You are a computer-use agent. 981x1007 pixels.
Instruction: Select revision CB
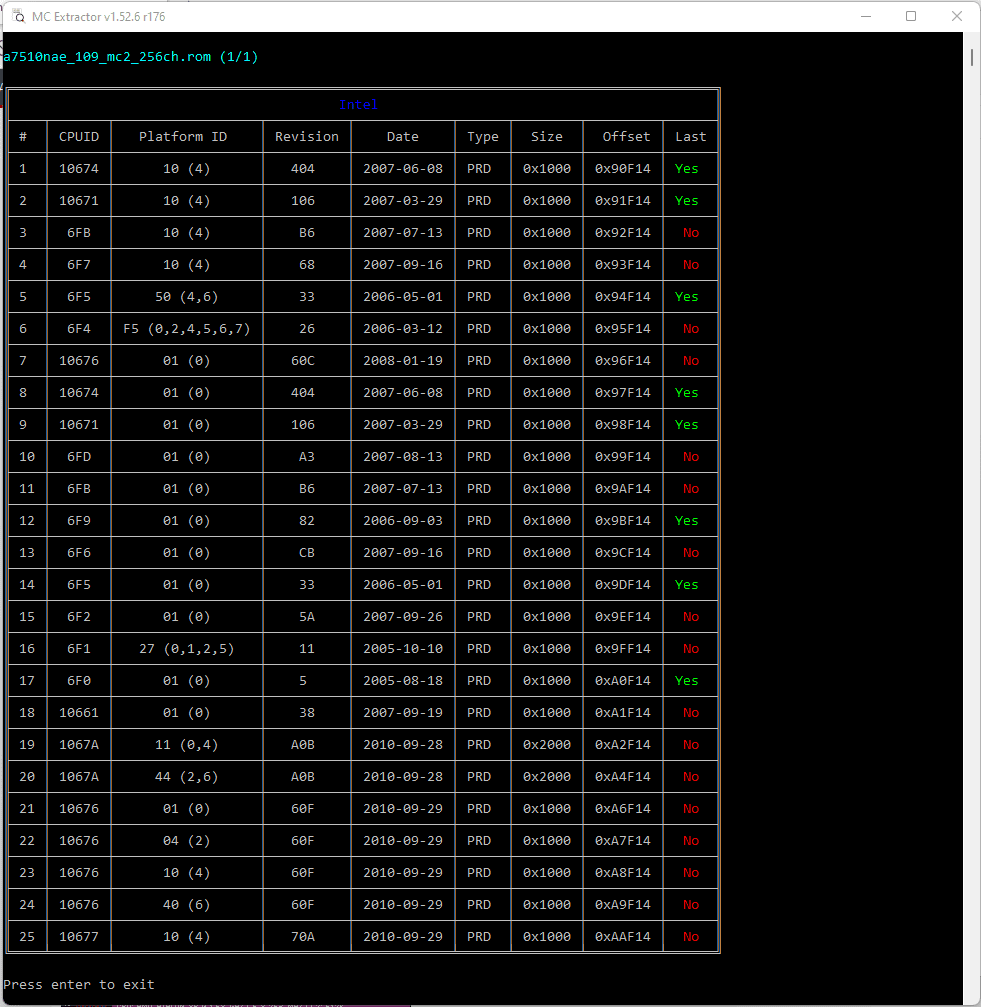click(307, 553)
